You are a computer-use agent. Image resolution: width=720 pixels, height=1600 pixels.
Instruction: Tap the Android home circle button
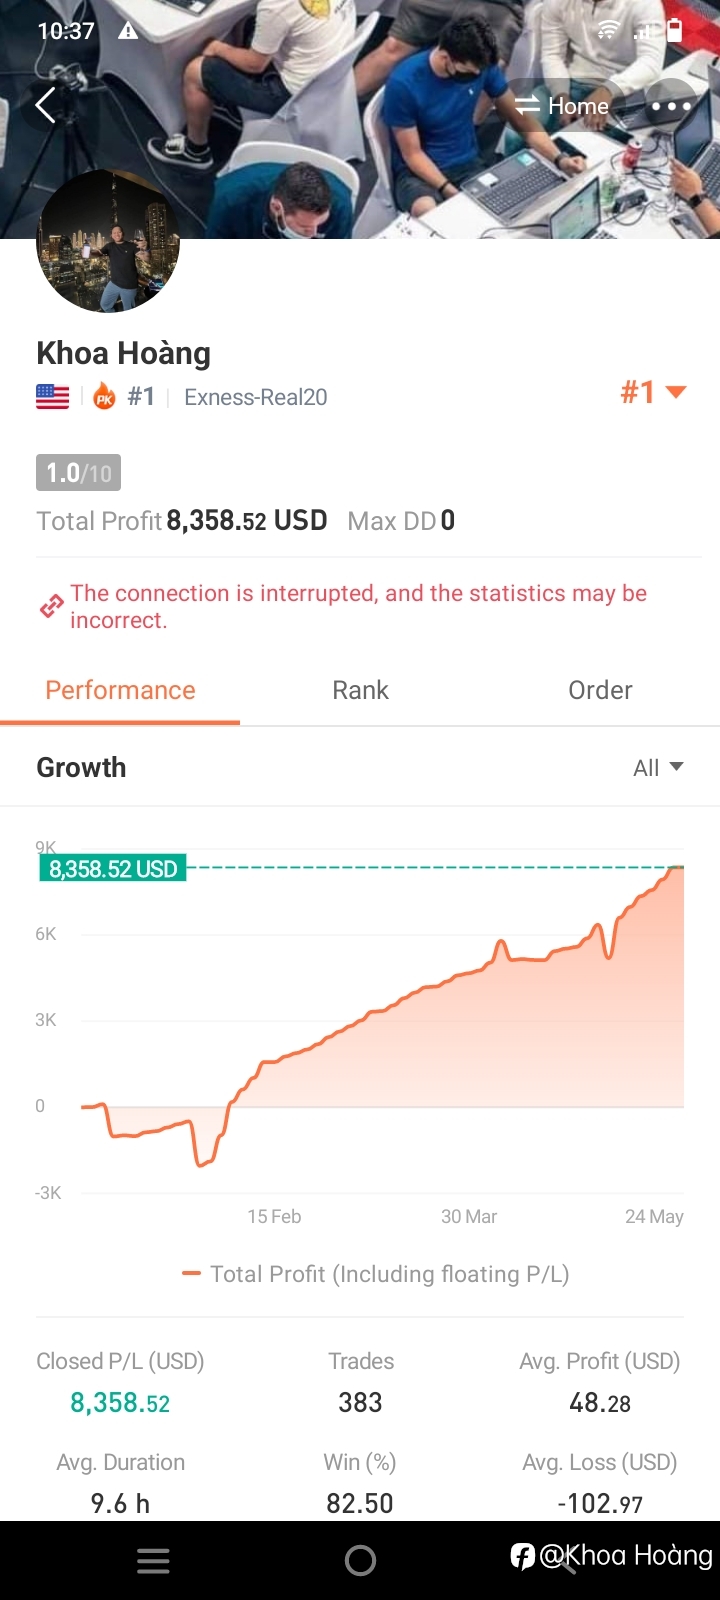click(360, 1560)
